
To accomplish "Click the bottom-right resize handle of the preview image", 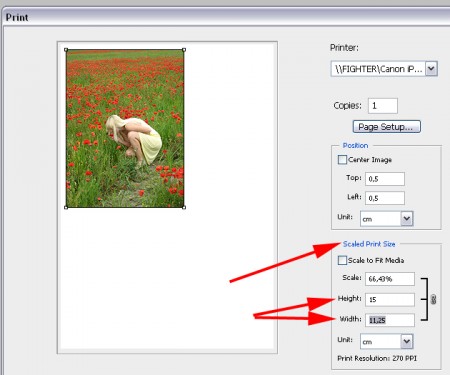I will pos(184,207).
